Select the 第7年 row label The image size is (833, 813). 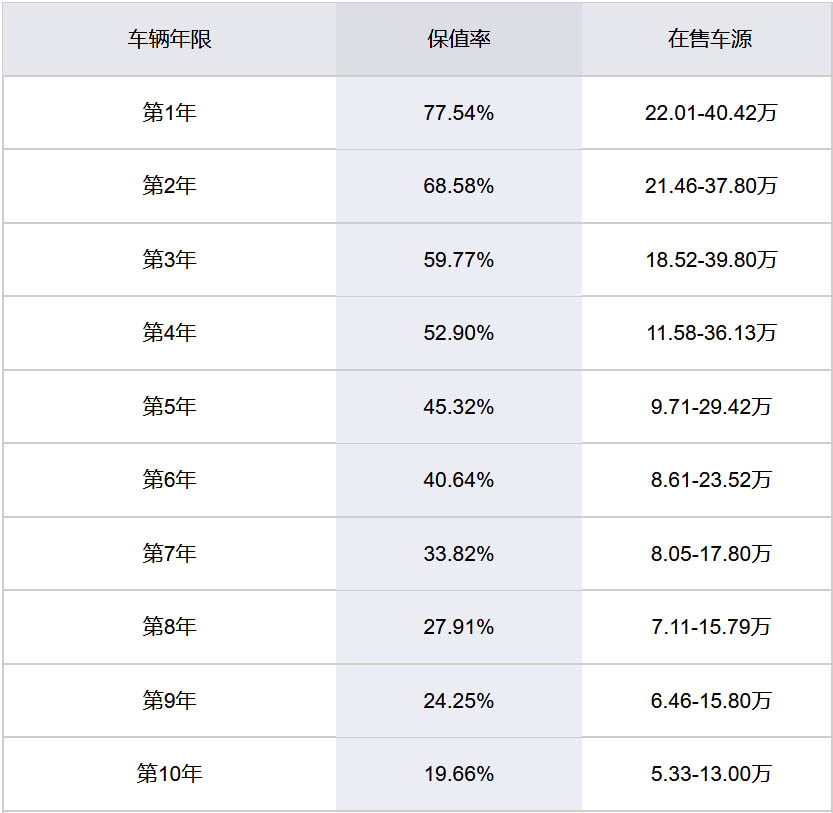169,553
